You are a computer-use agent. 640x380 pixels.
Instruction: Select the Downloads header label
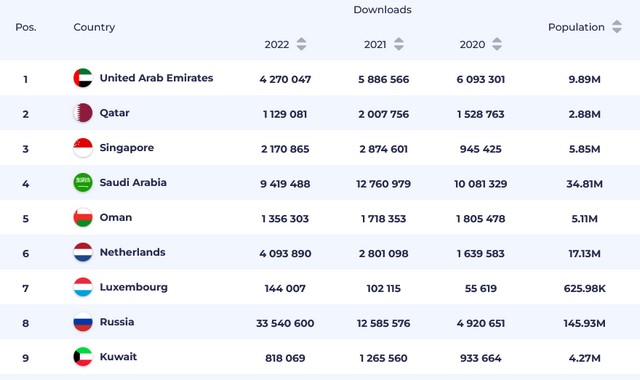(382, 10)
